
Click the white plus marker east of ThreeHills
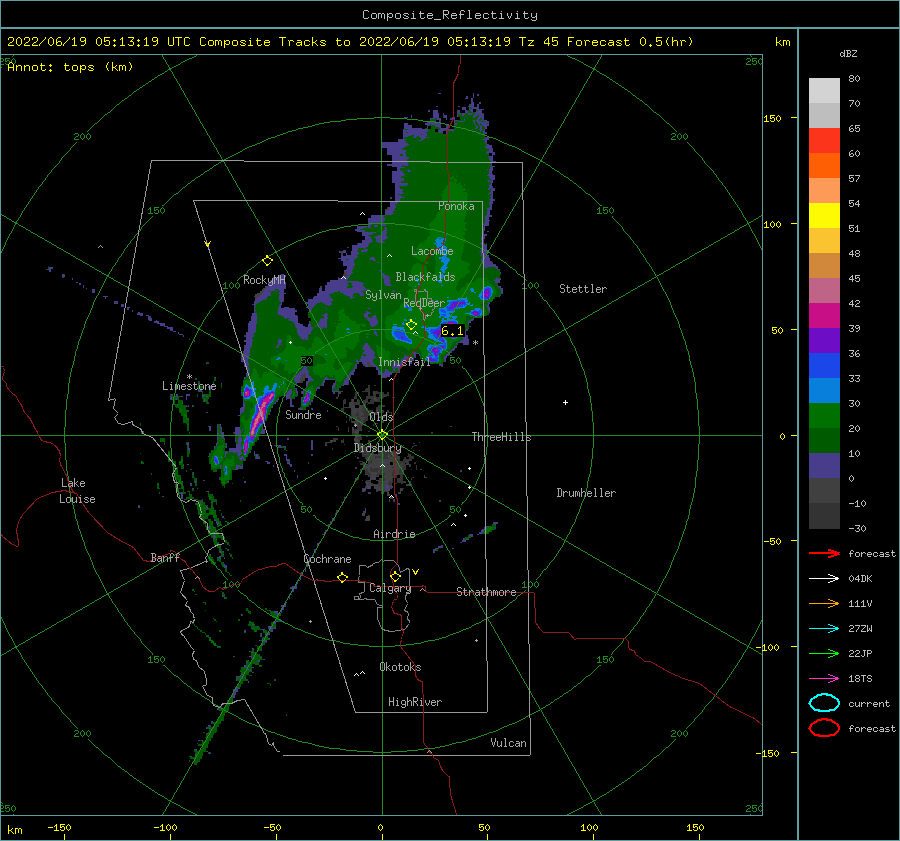[x=565, y=402]
